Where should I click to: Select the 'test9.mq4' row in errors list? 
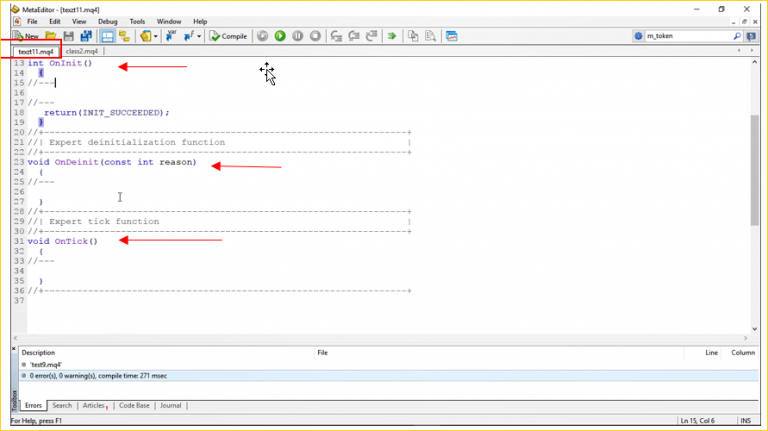tap(389, 365)
